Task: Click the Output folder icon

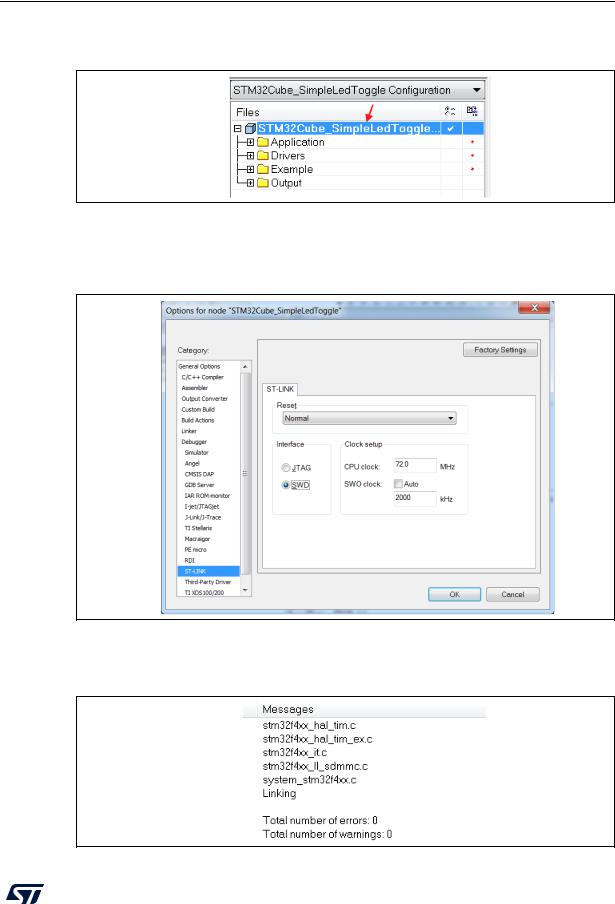Action: pos(263,183)
